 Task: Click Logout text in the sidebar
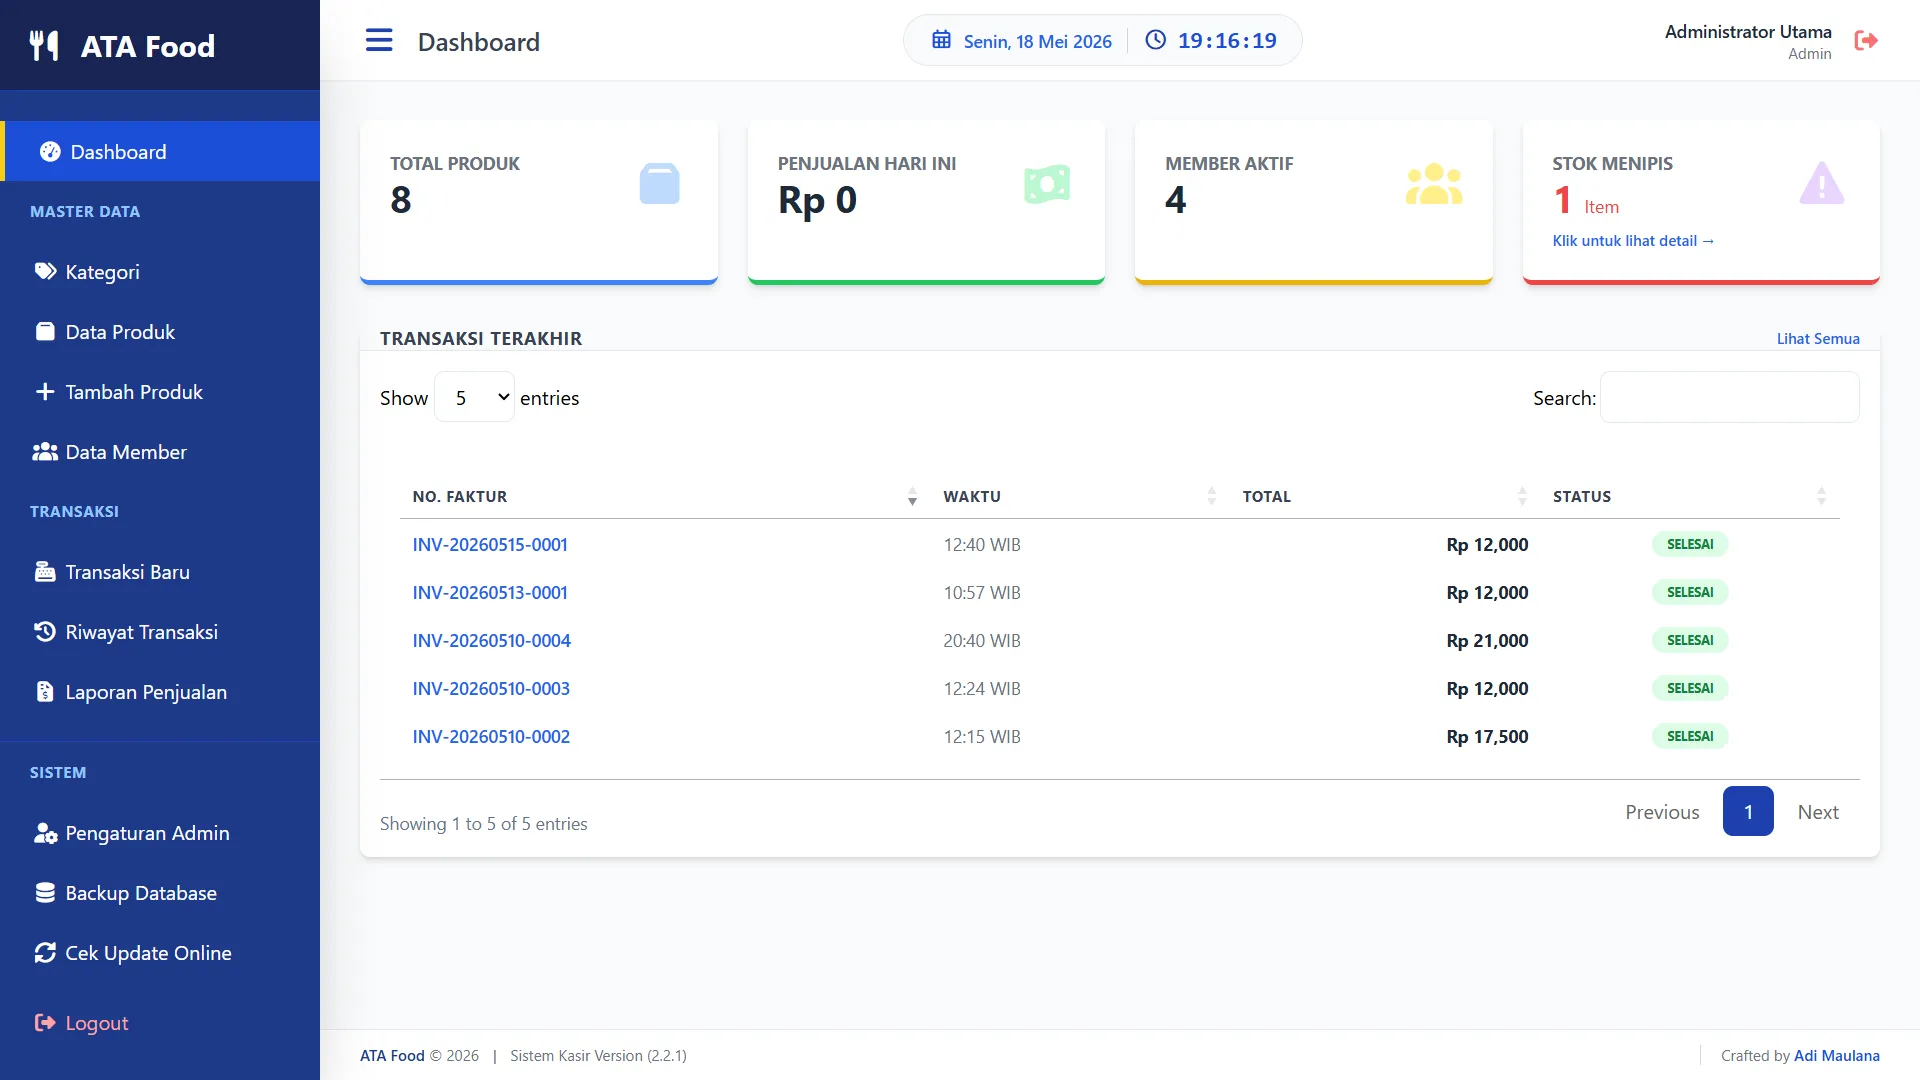(97, 1023)
